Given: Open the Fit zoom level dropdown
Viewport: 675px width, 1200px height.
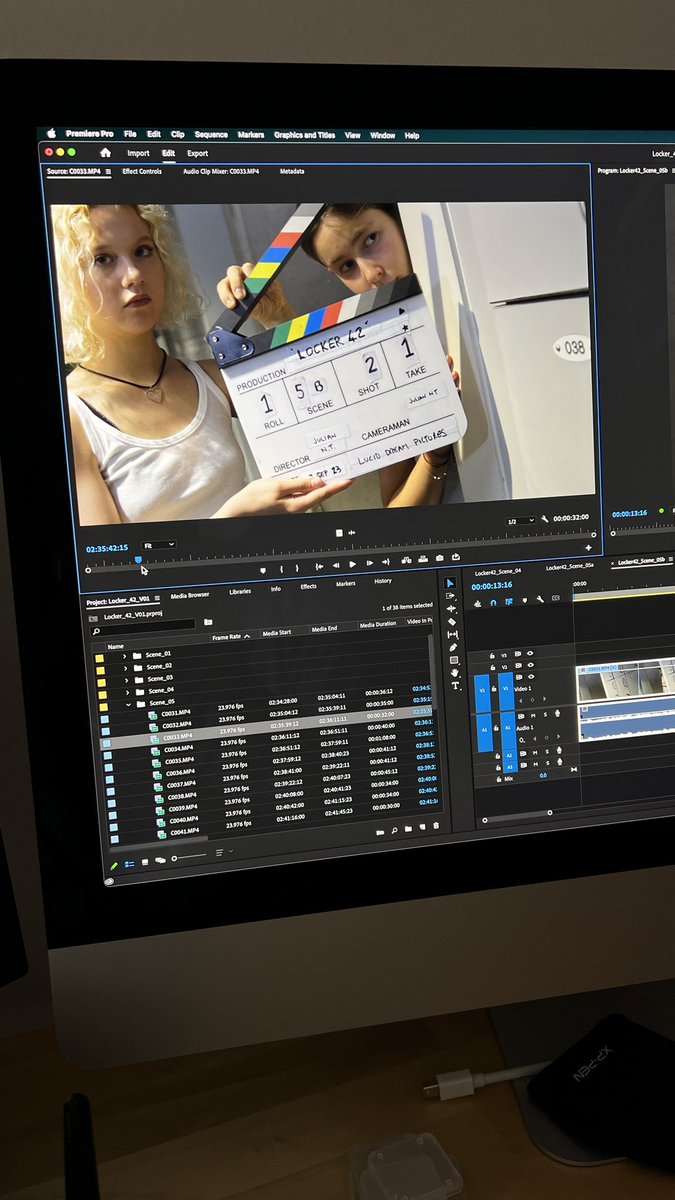Looking at the screenshot, I should [159, 546].
